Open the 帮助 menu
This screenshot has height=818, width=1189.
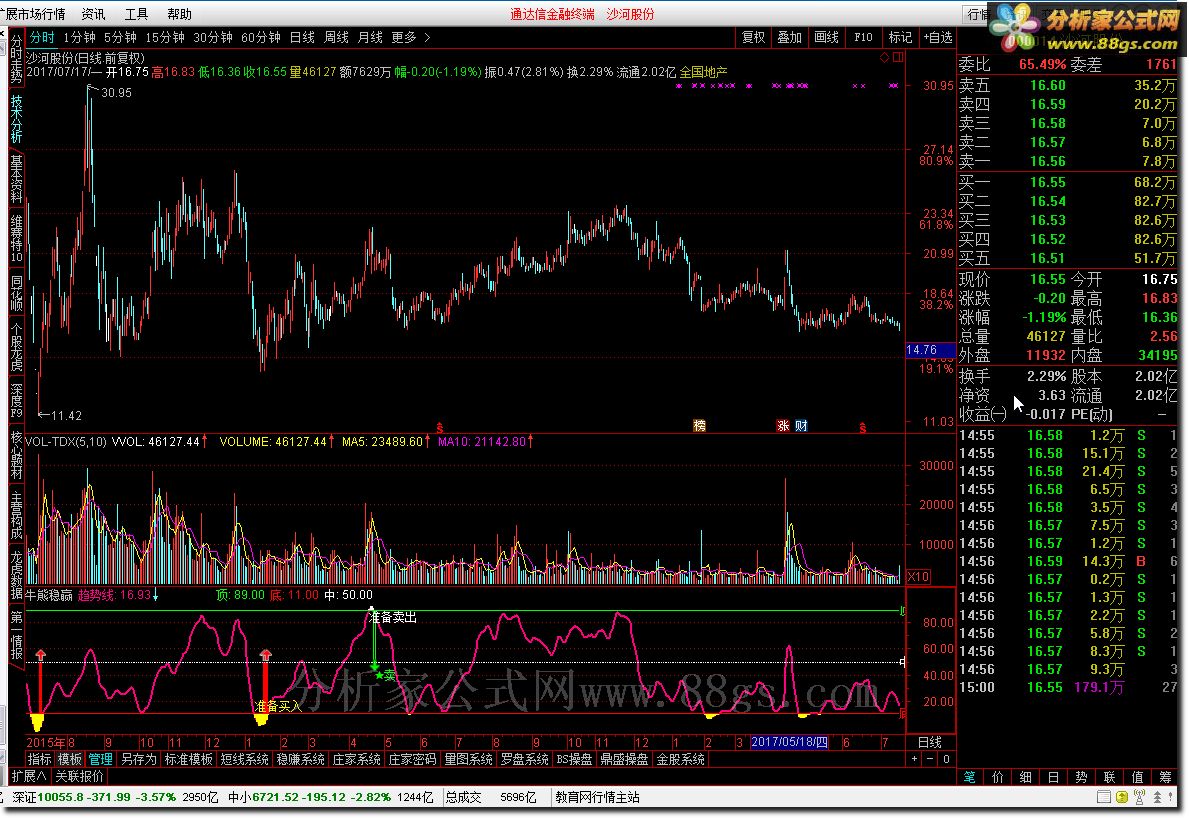(x=180, y=14)
